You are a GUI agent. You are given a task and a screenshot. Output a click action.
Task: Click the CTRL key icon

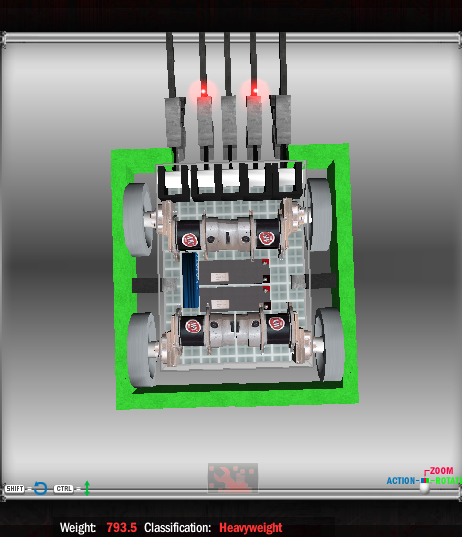point(64,488)
